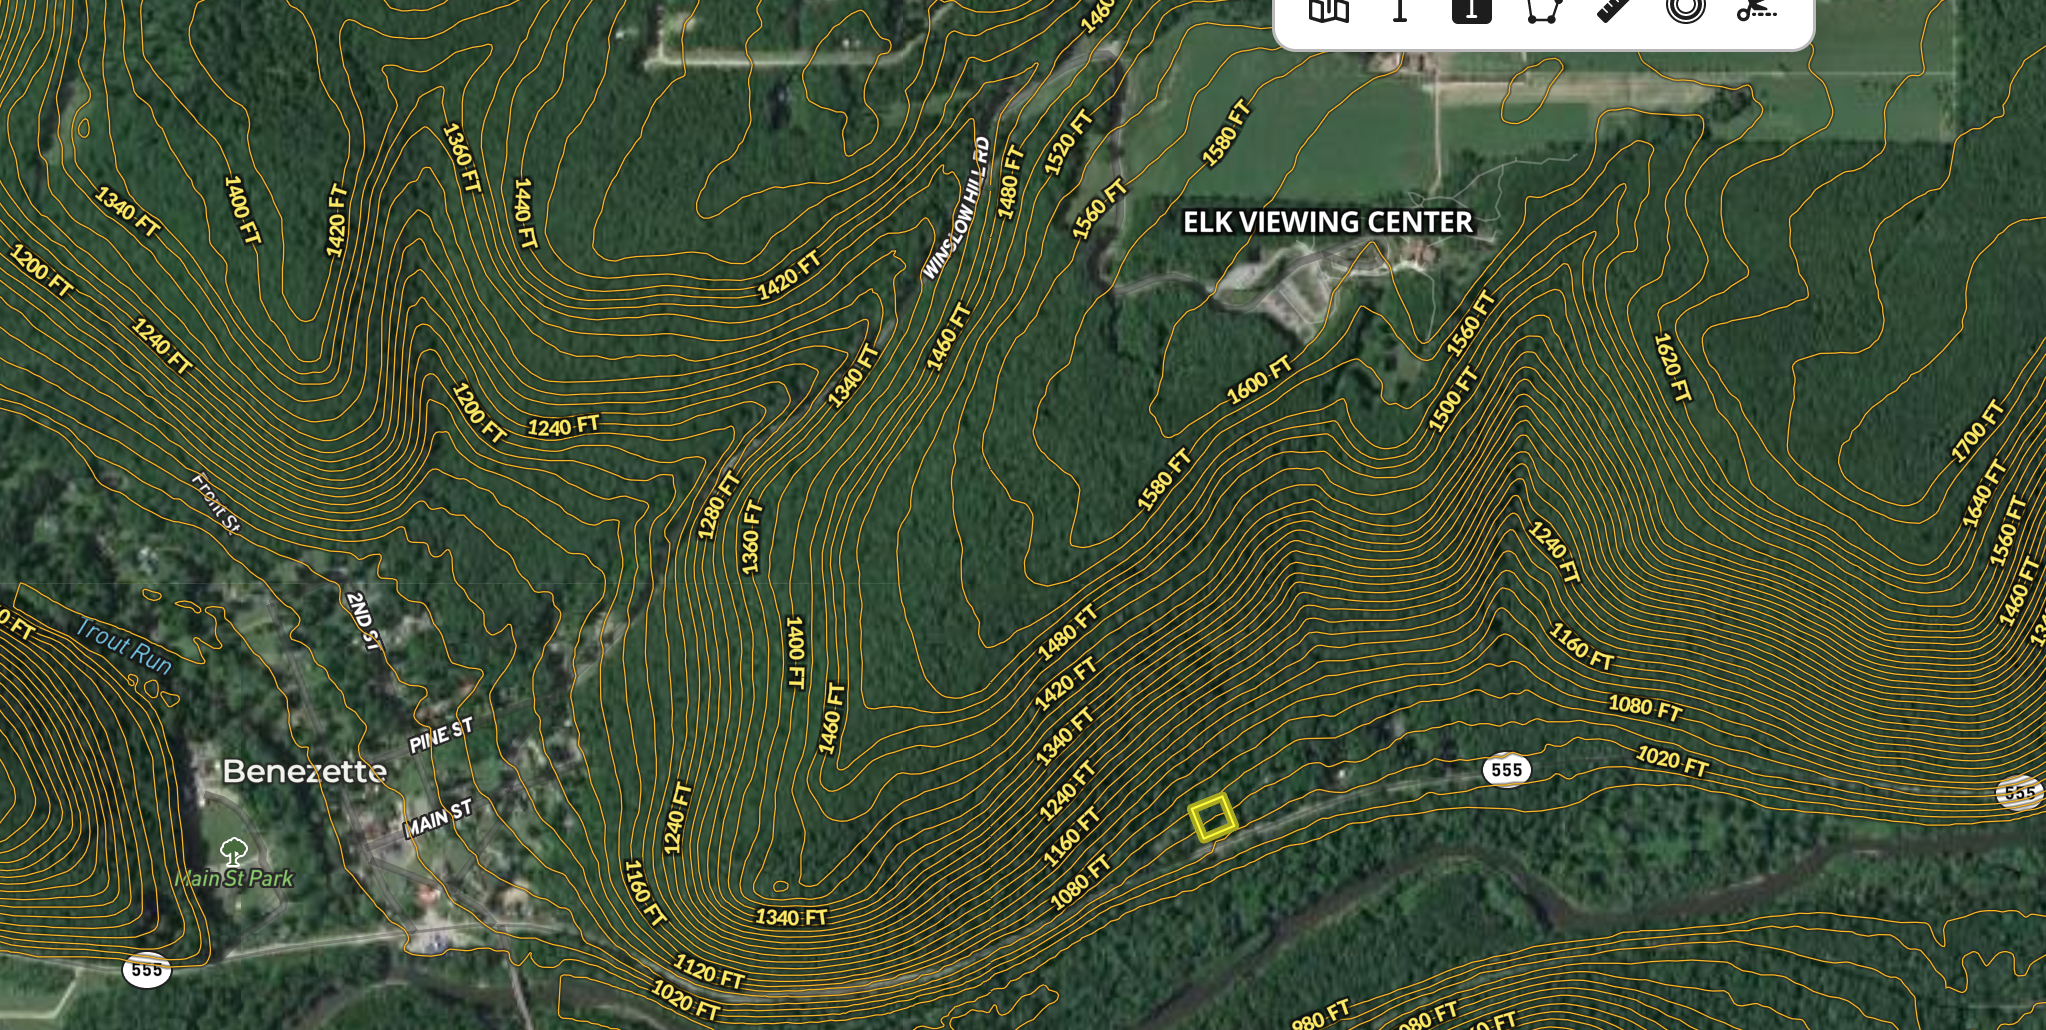2046x1030 pixels.
Task: Click the Main St Park tree icon
Action: tap(234, 852)
